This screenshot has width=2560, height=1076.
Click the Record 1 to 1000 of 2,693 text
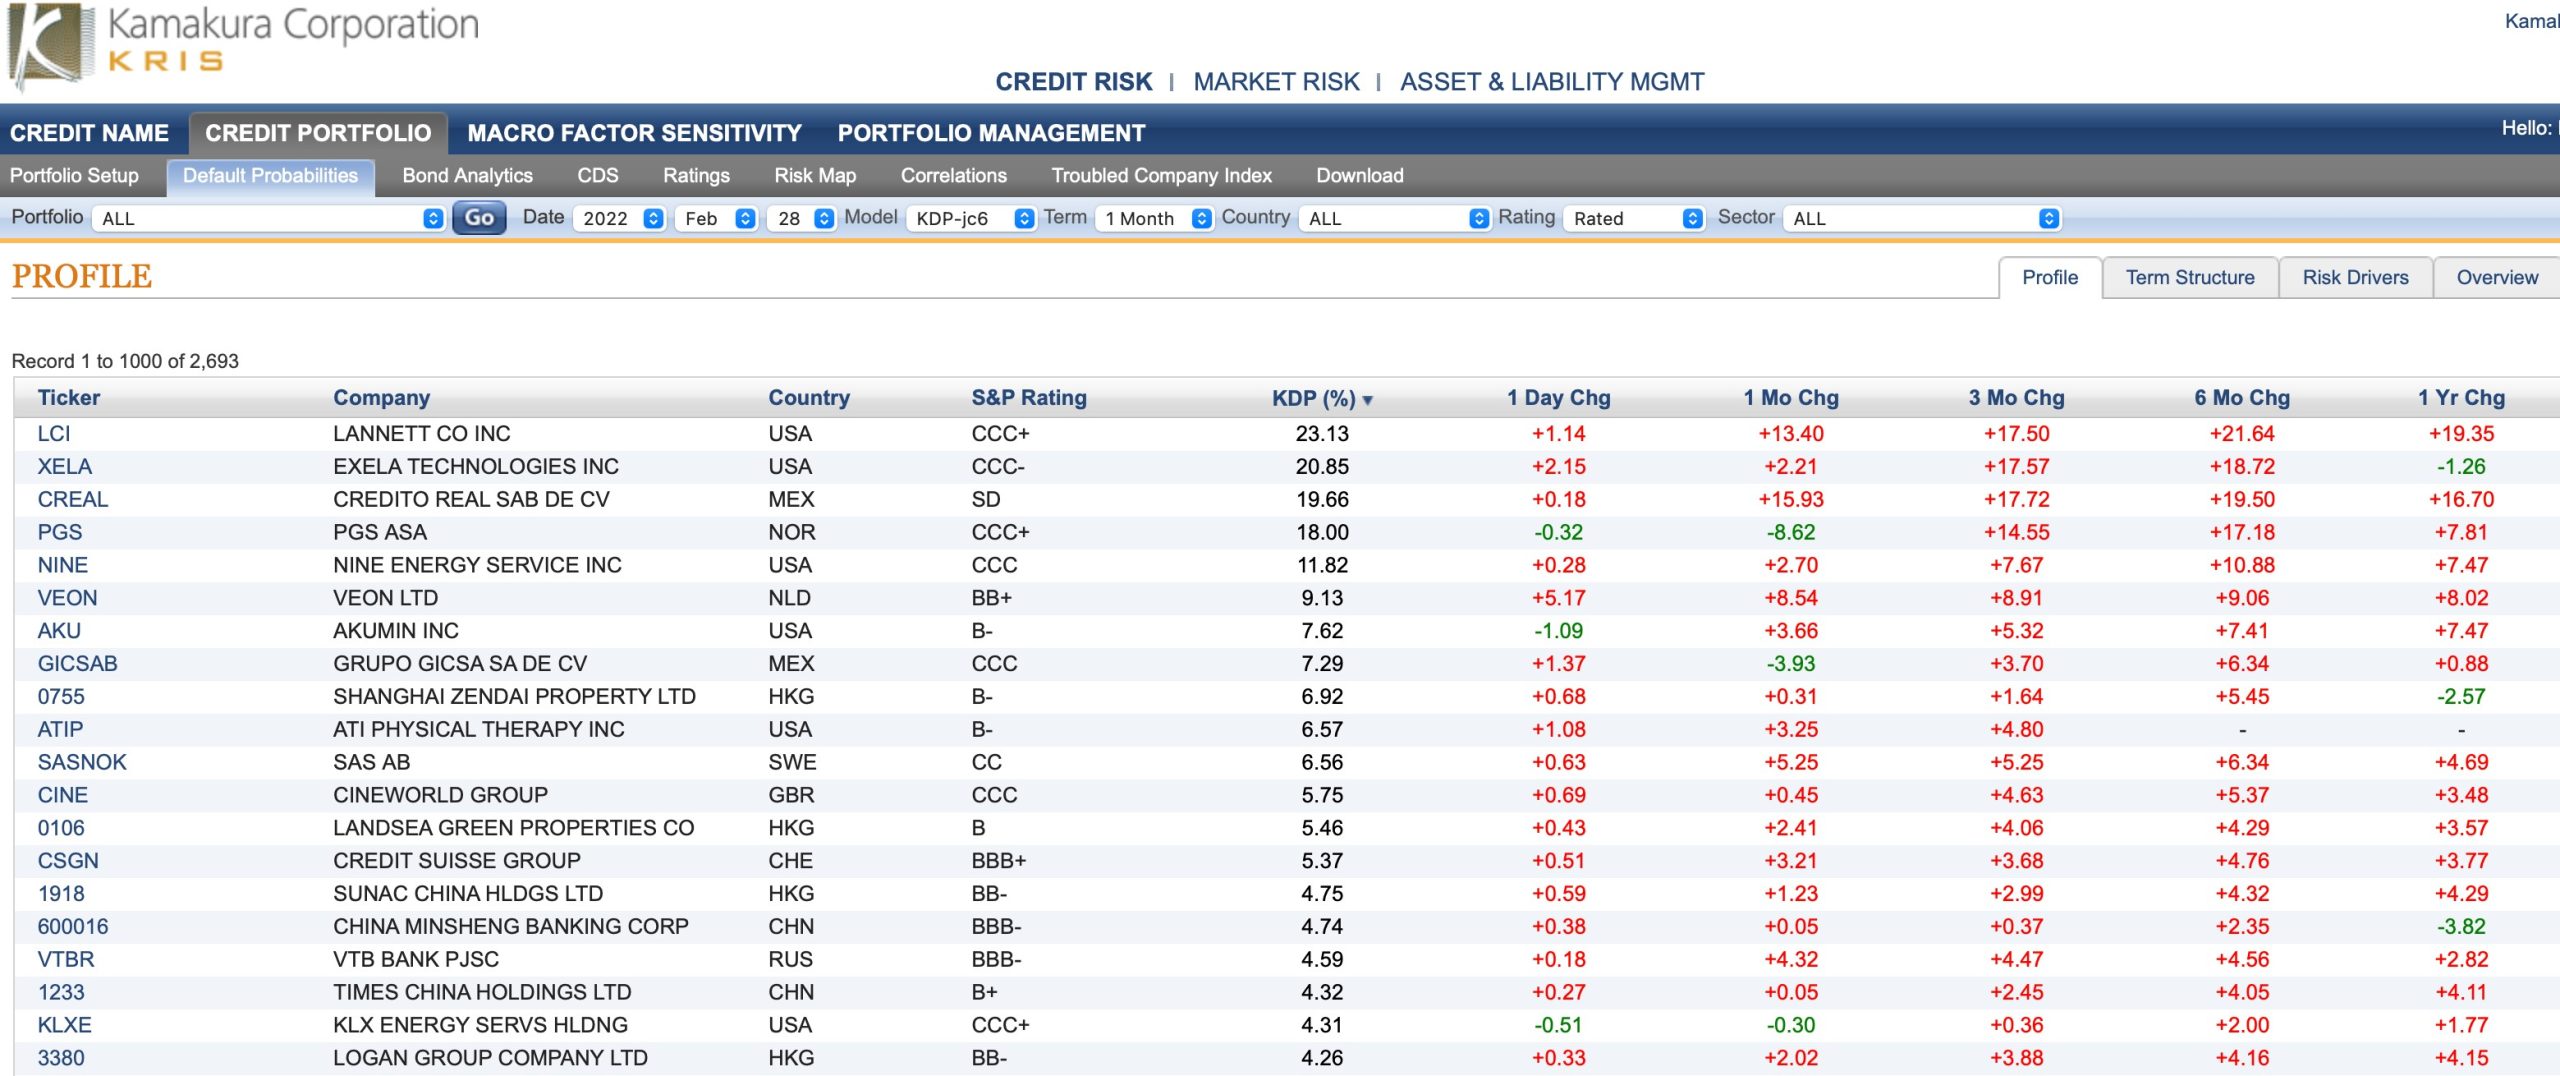tap(125, 361)
